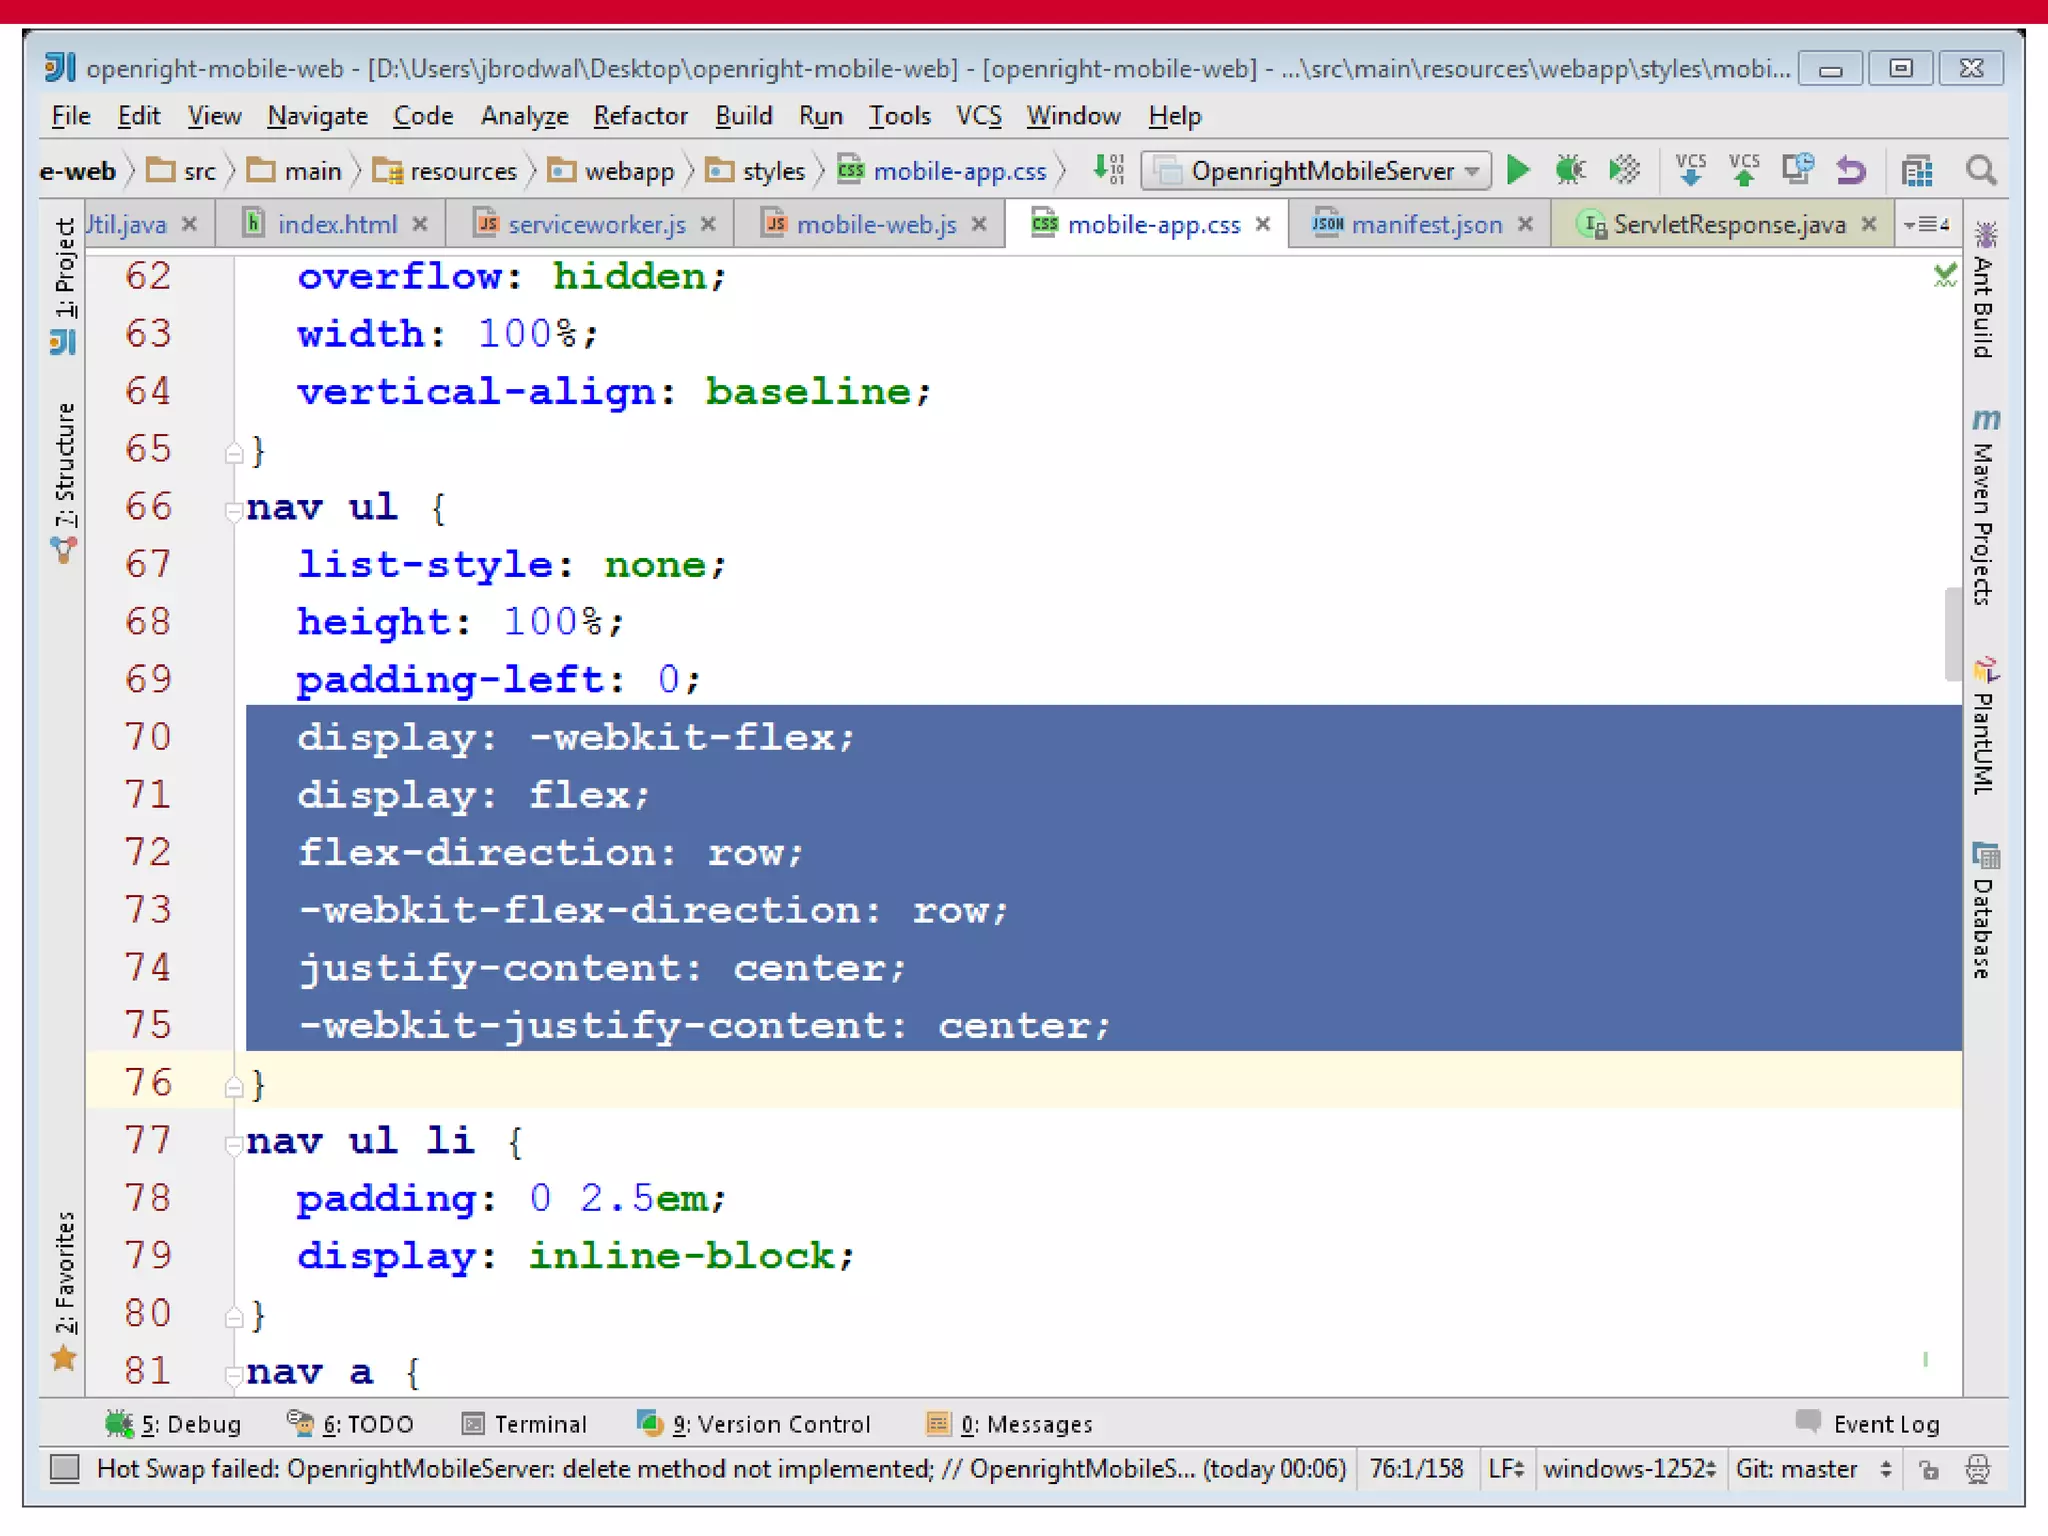2048x1536 pixels.
Task: Click the VCS update project icon
Action: (x=1690, y=170)
